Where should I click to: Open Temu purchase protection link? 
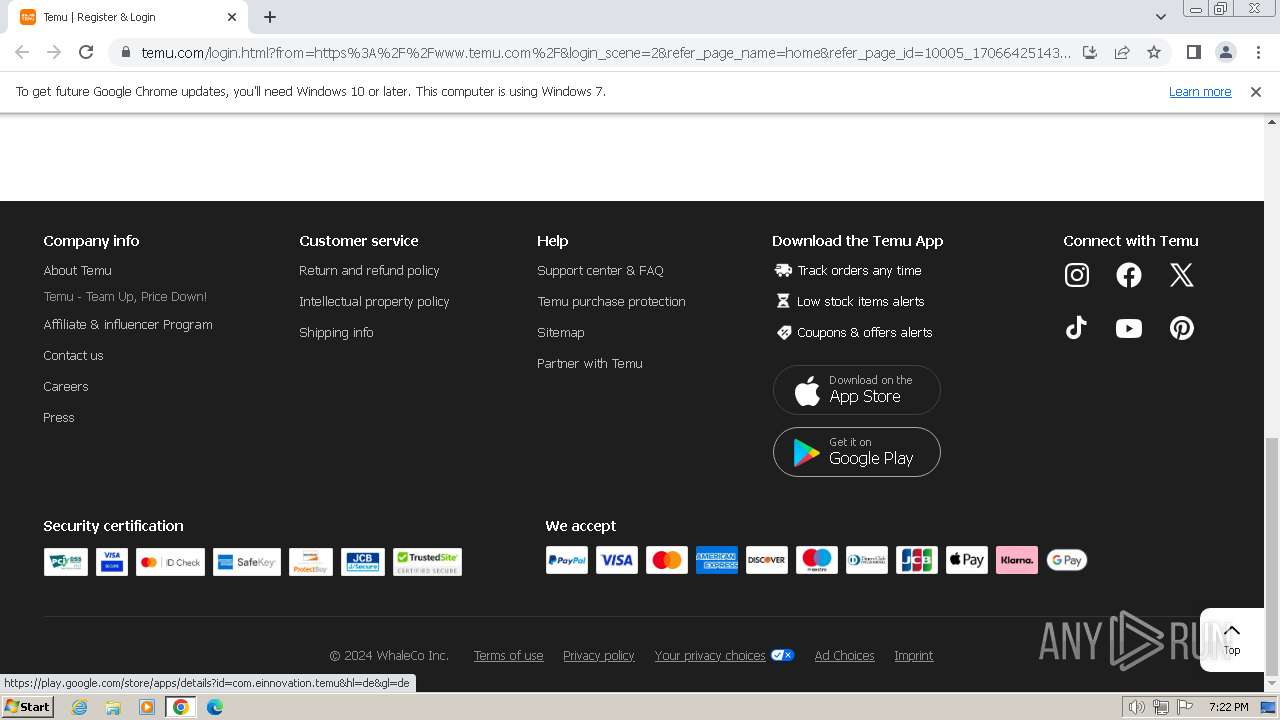(611, 302)
